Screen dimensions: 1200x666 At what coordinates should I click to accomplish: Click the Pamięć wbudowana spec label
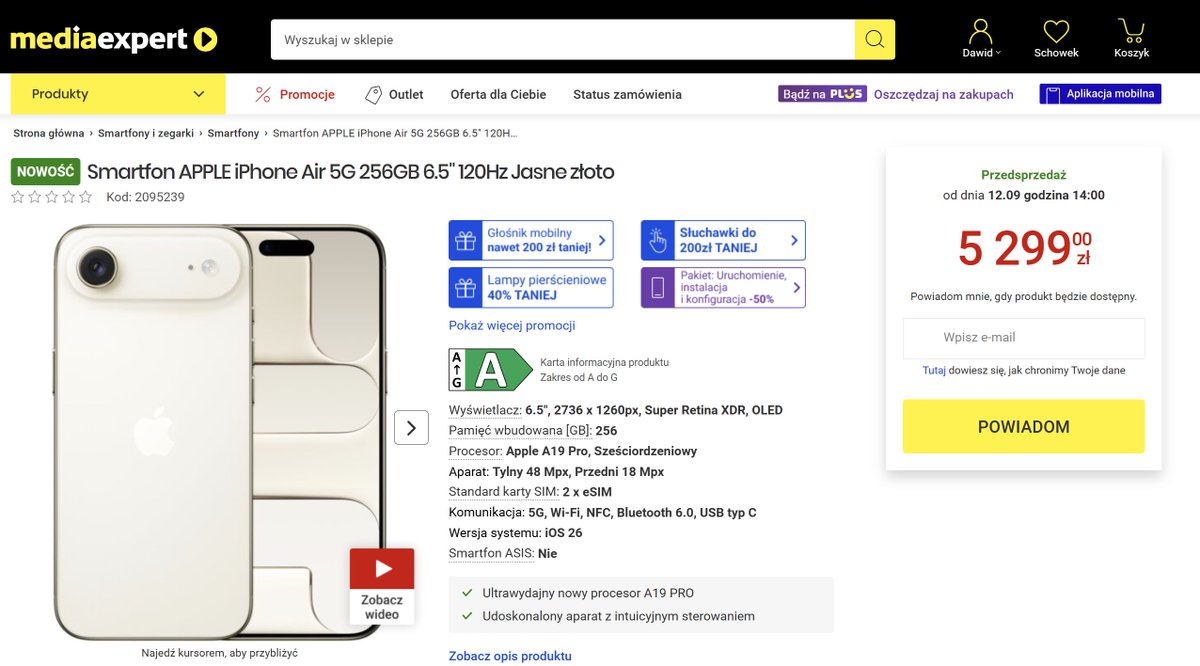[520, 431]
